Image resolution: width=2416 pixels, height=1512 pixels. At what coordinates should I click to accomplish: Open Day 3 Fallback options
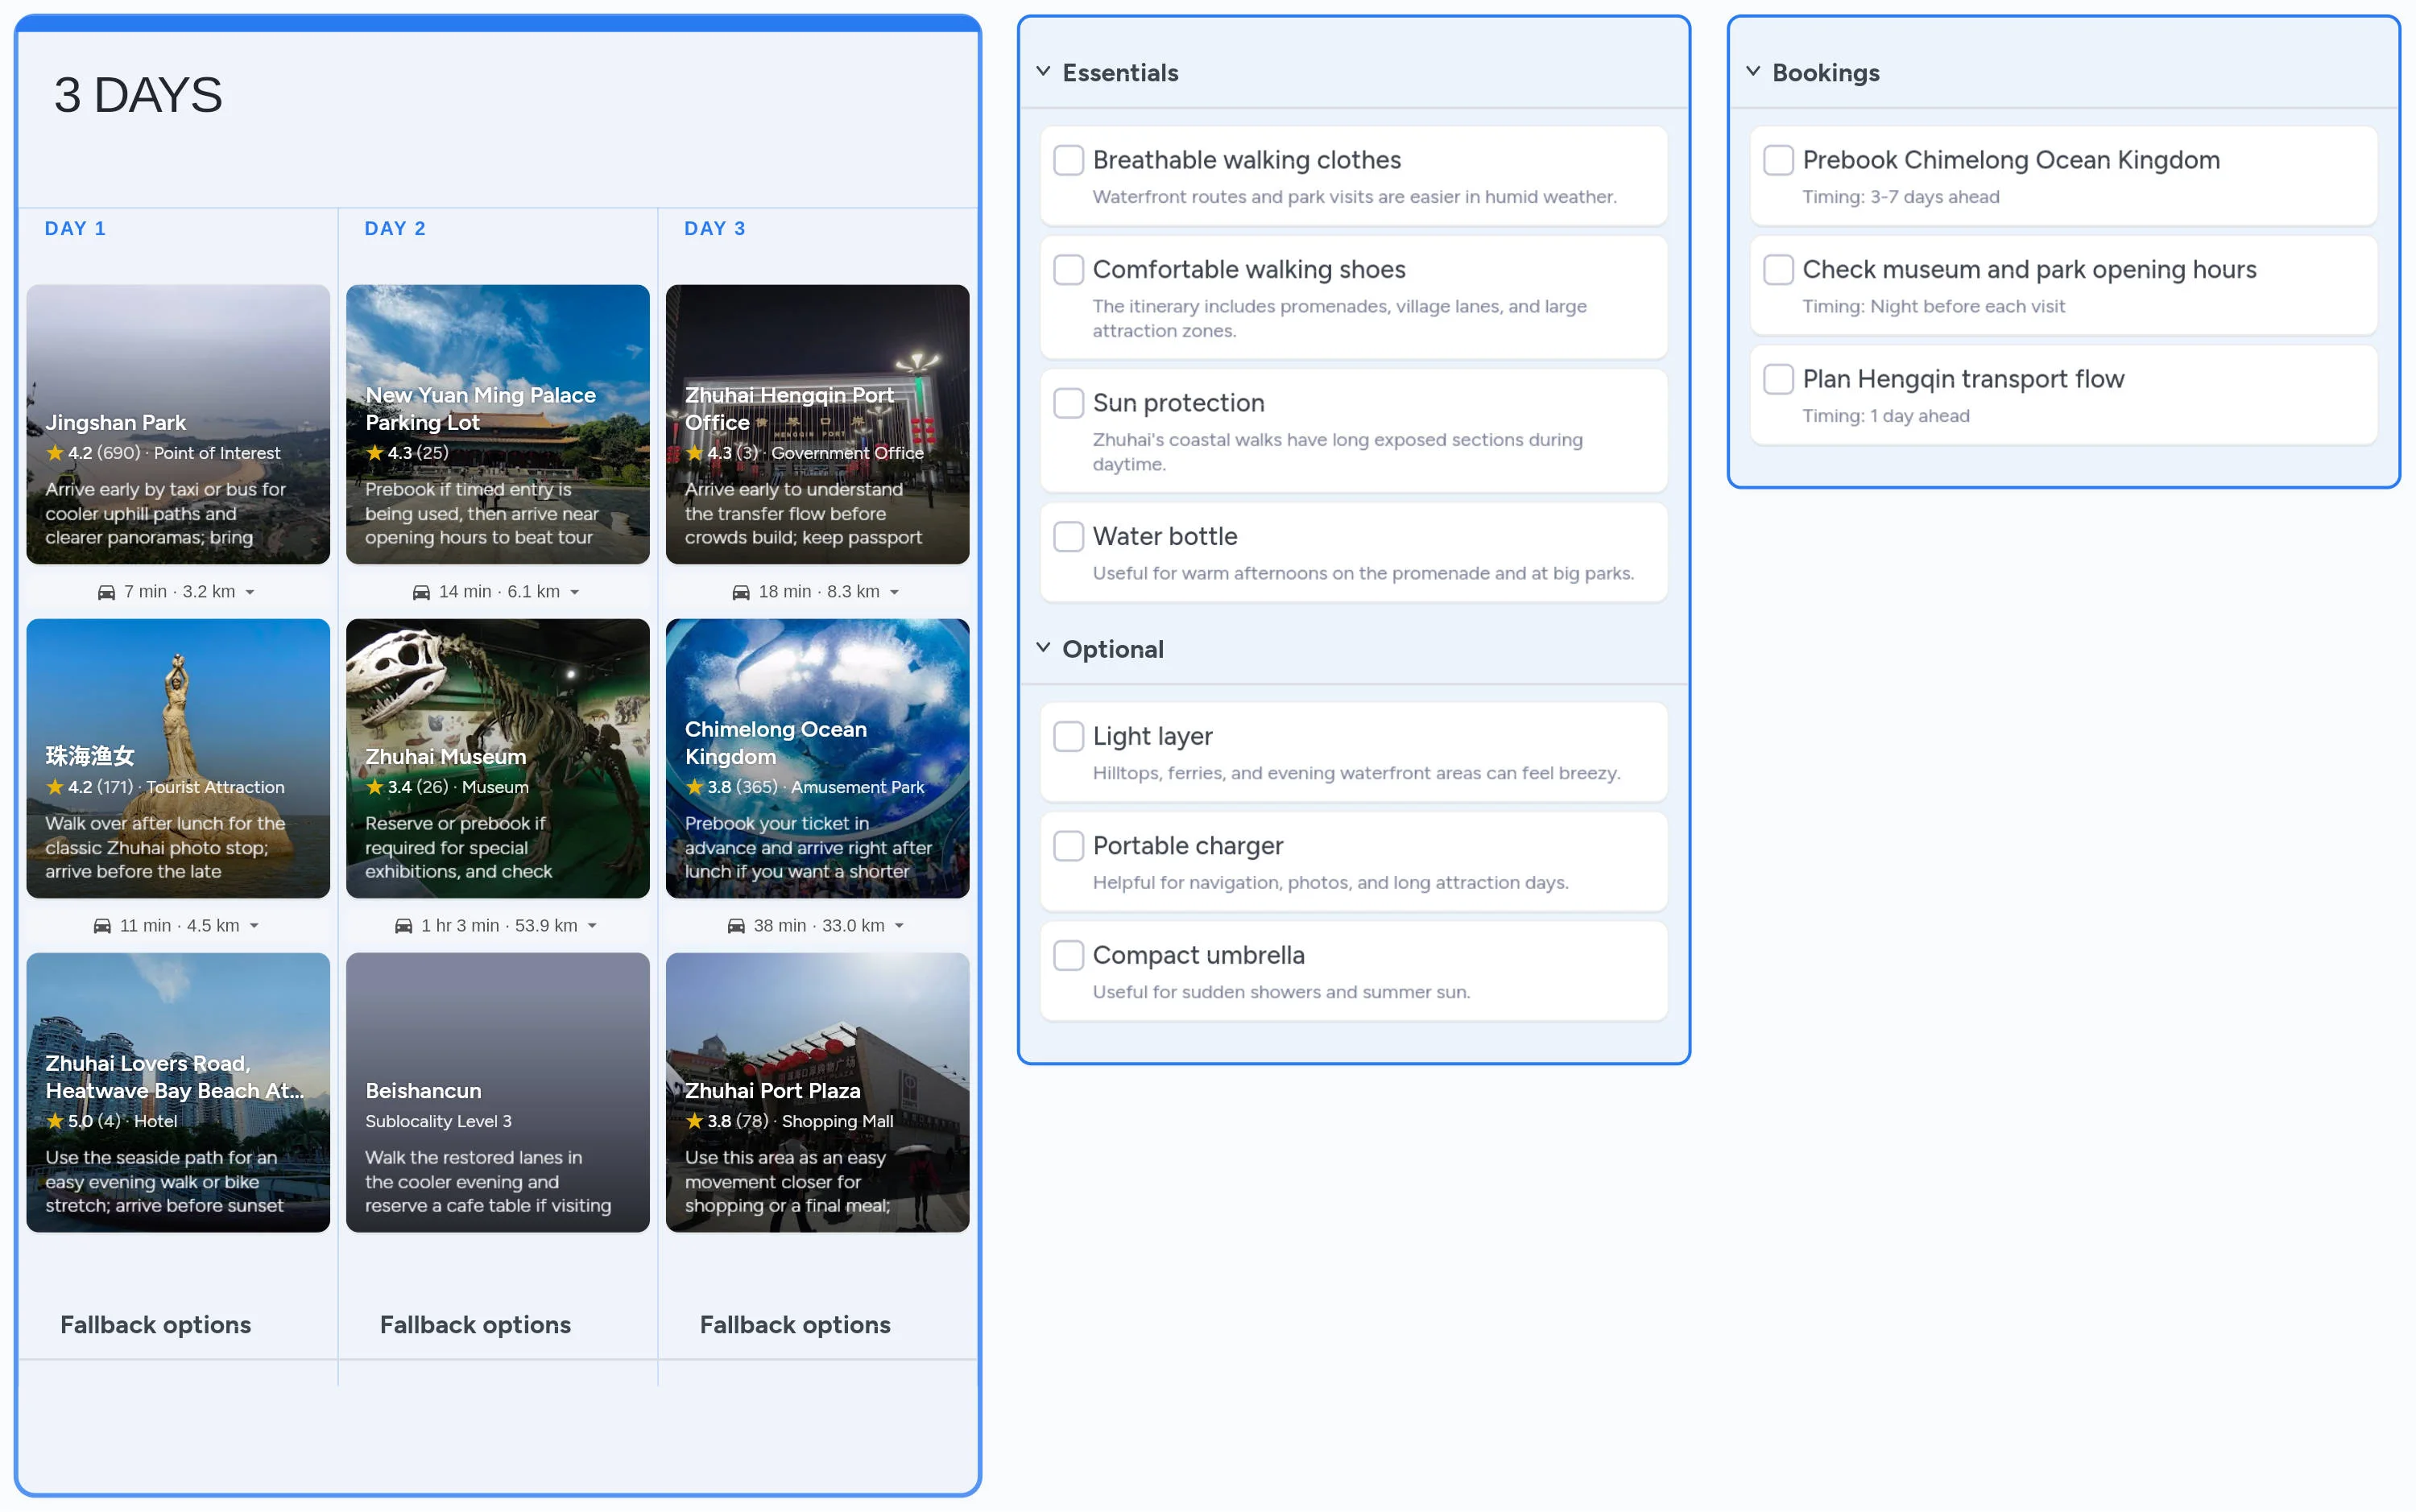click(x=794, y=1324)
